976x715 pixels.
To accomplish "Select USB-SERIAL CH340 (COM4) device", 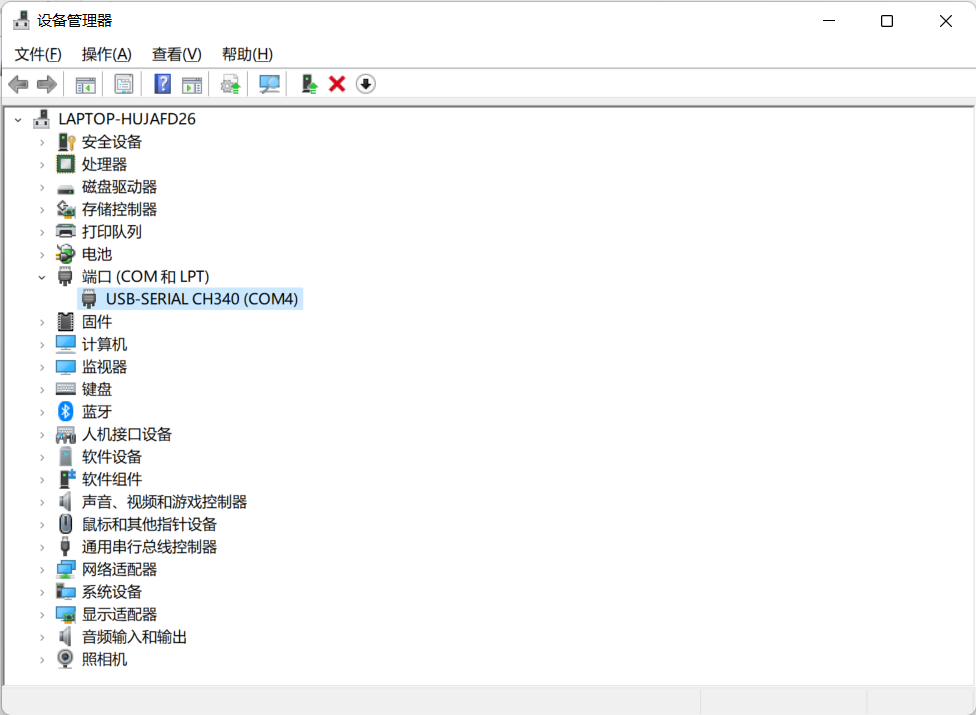I will 190,299.
